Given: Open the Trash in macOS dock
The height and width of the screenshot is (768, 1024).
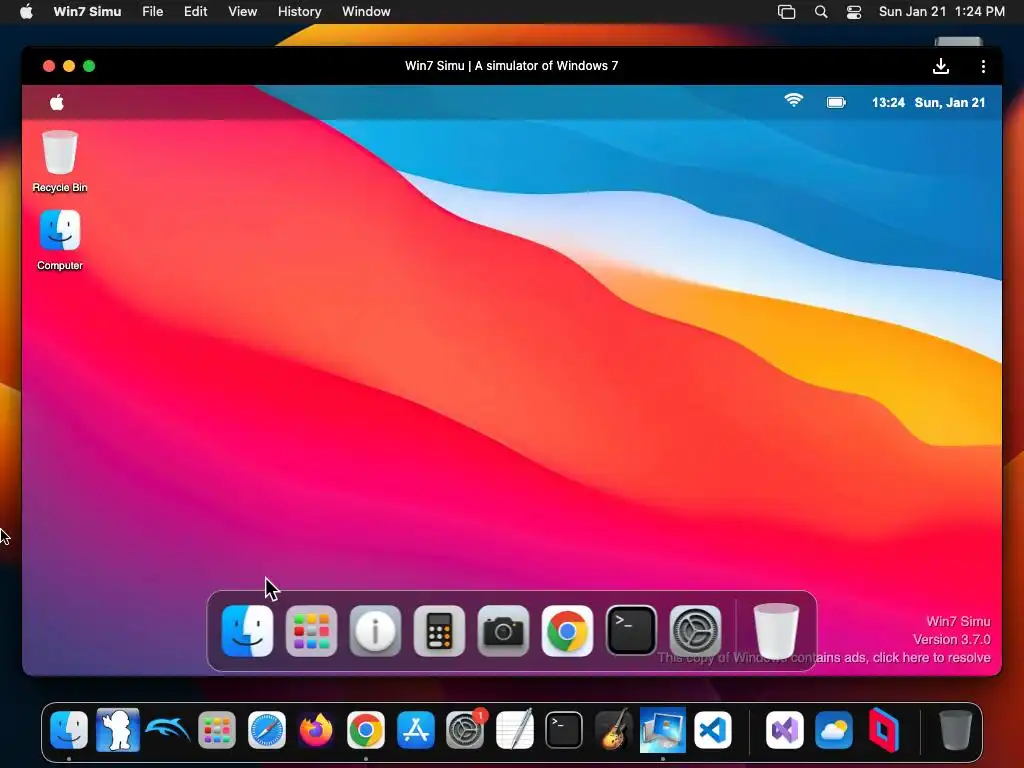Looking at the screenshot, I should [955, 730].
